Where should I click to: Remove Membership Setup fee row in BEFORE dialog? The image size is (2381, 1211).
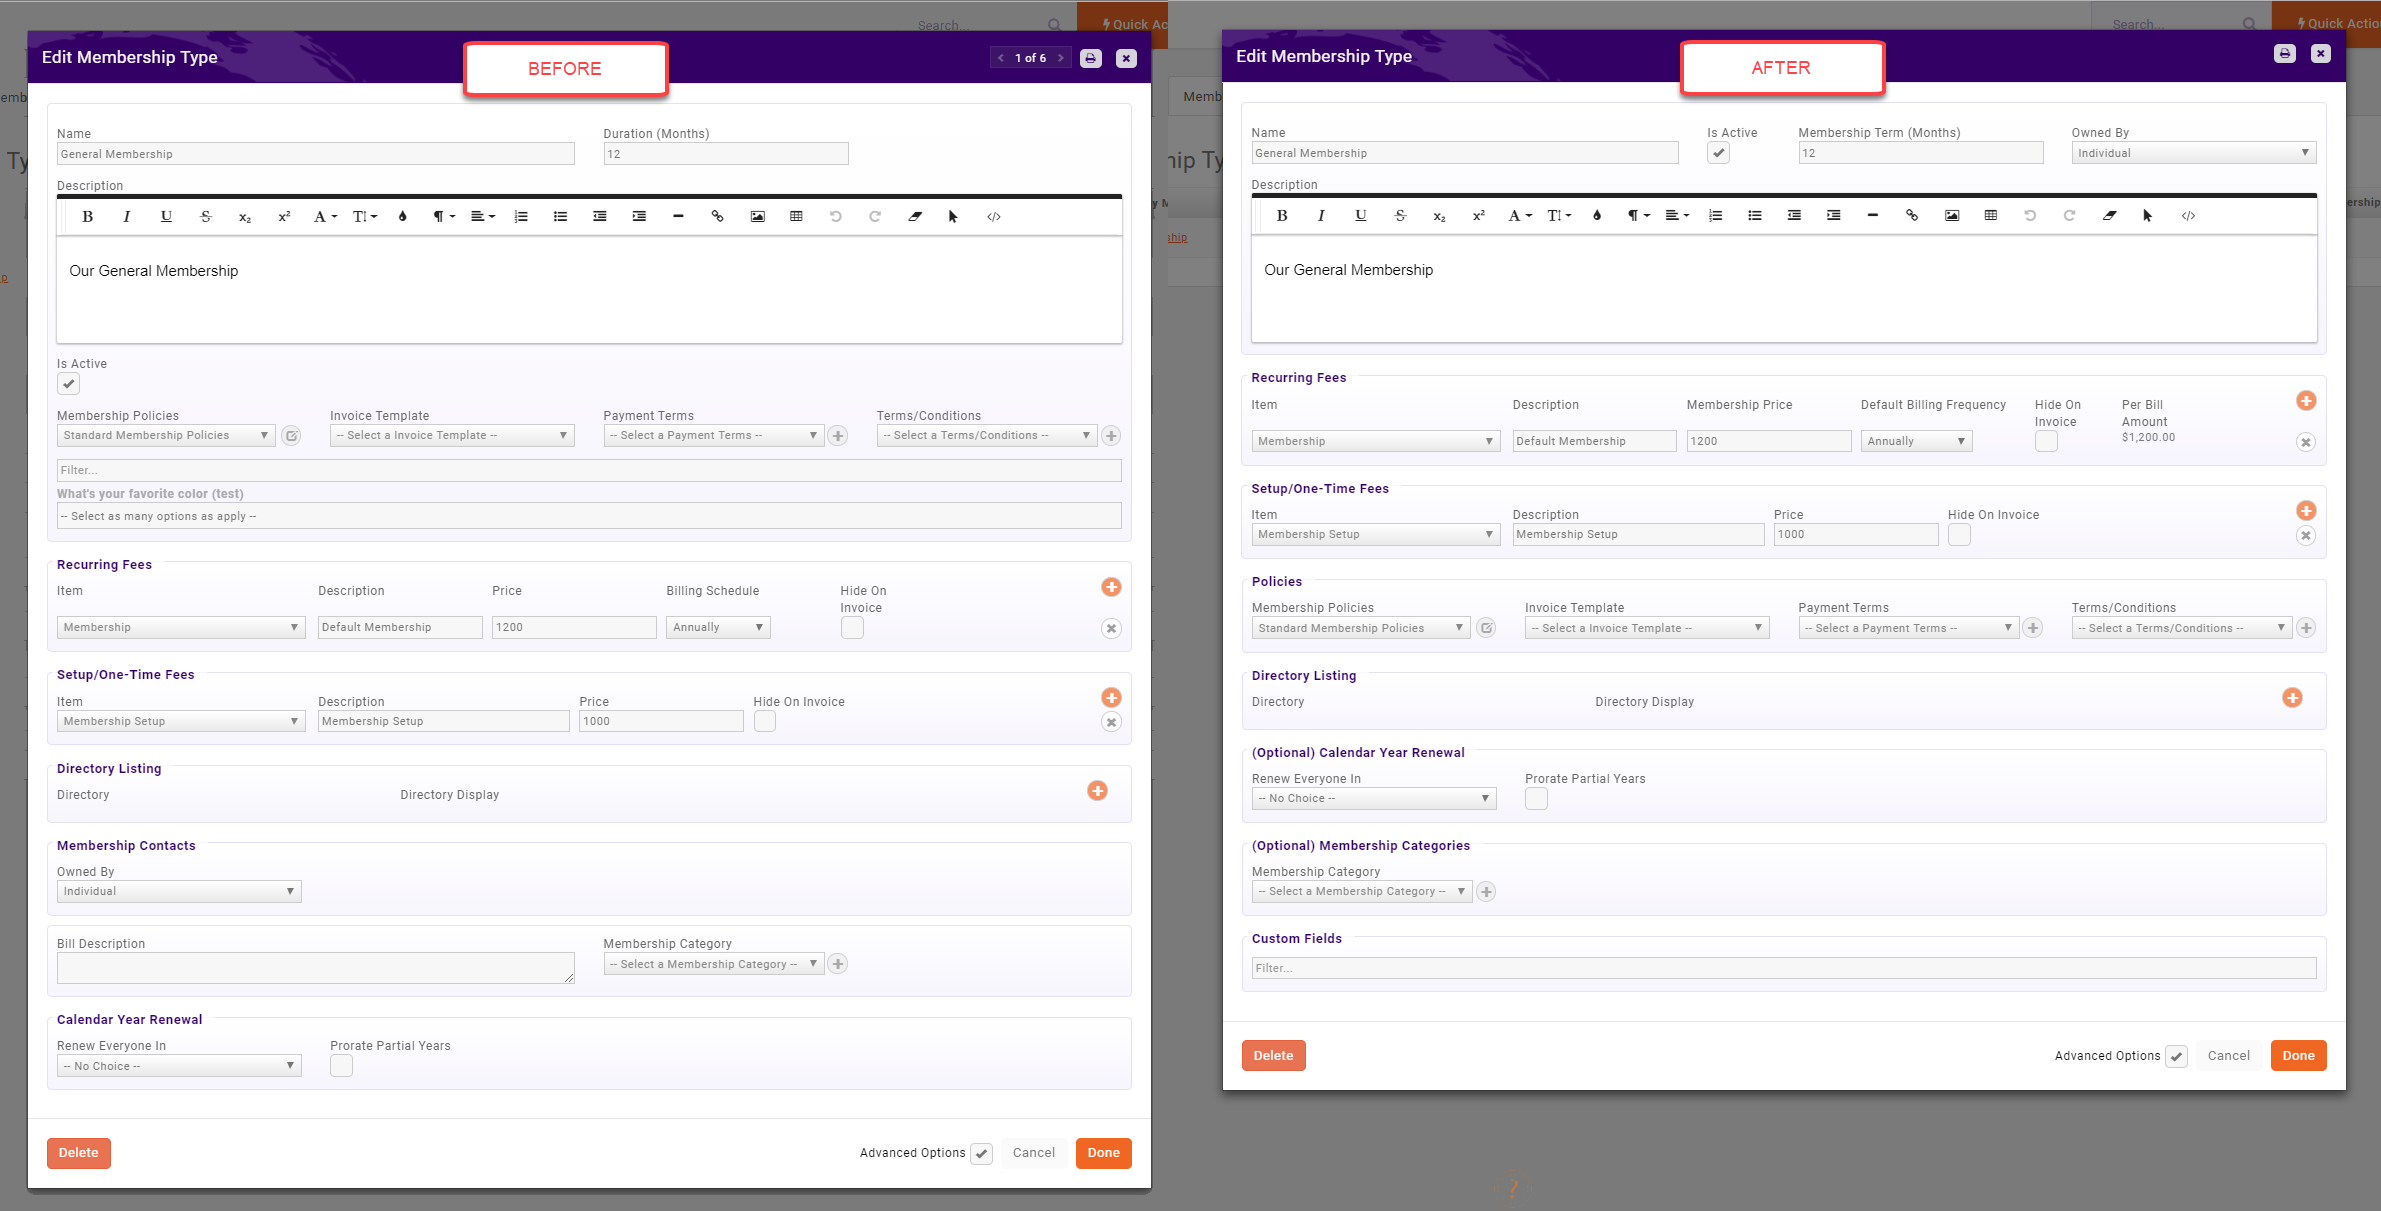tap(1111, 722)
